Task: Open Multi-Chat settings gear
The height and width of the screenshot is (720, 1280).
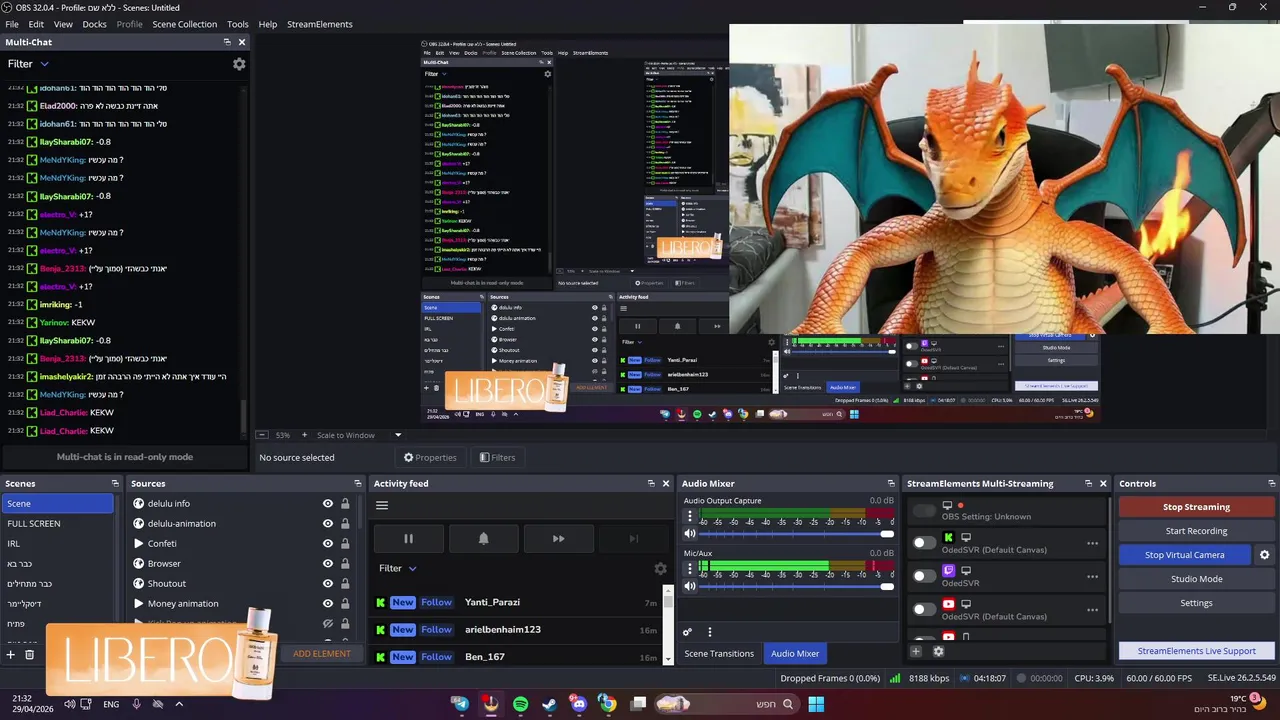Action: coord(239,64)
